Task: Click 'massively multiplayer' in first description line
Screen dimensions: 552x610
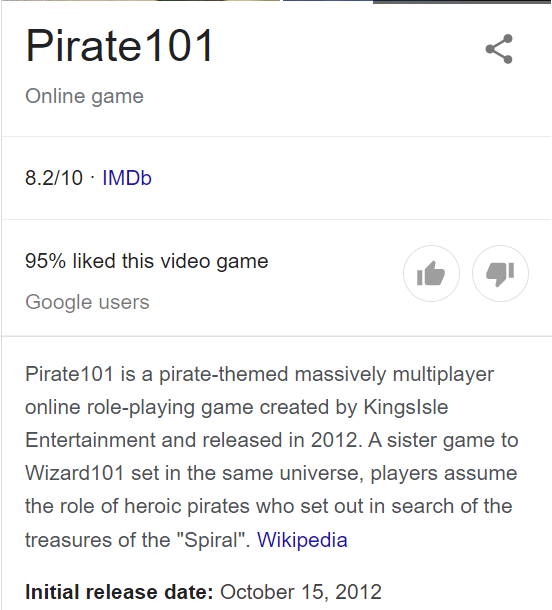Action: [394, 375]
